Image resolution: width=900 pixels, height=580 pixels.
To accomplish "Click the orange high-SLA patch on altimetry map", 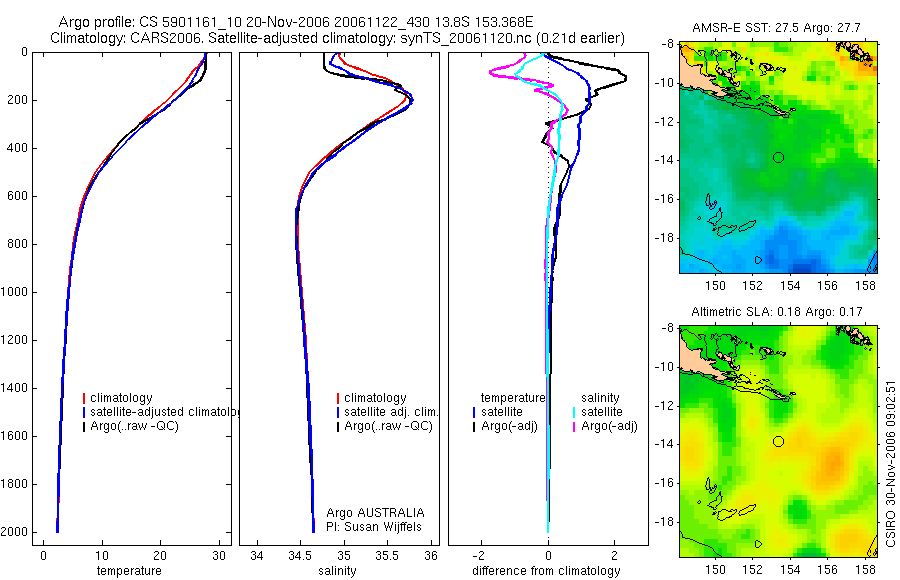I will pos(832,463).
